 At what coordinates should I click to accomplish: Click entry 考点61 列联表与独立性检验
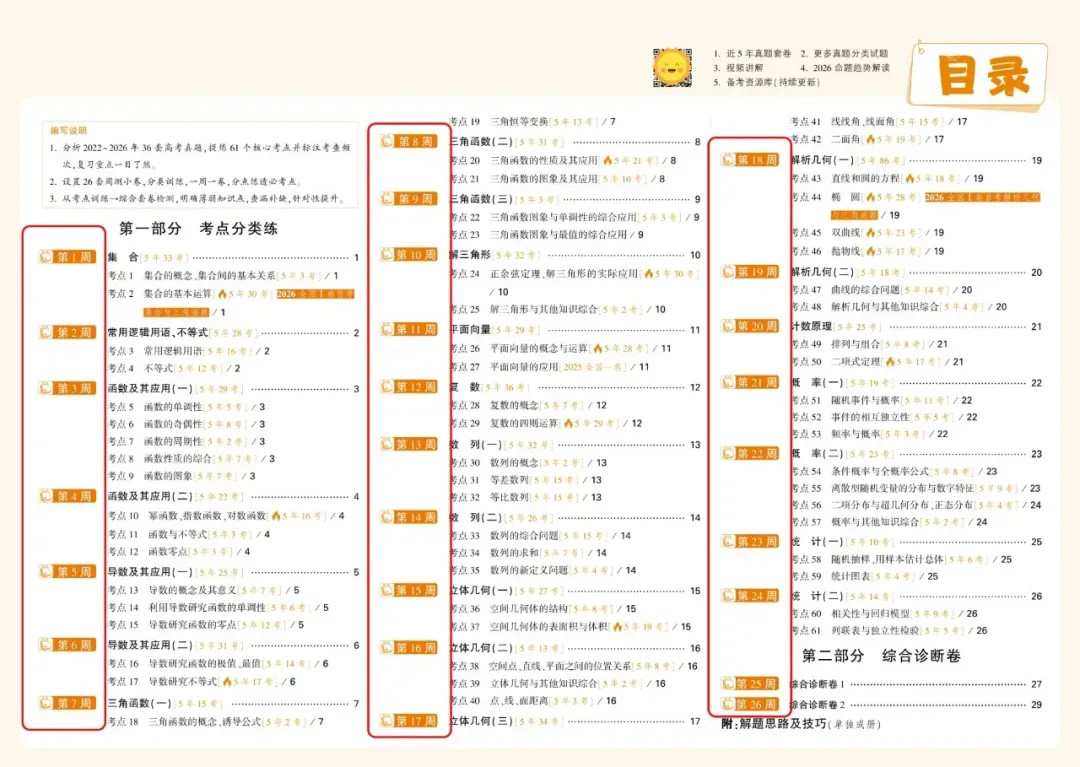[890, 631]
